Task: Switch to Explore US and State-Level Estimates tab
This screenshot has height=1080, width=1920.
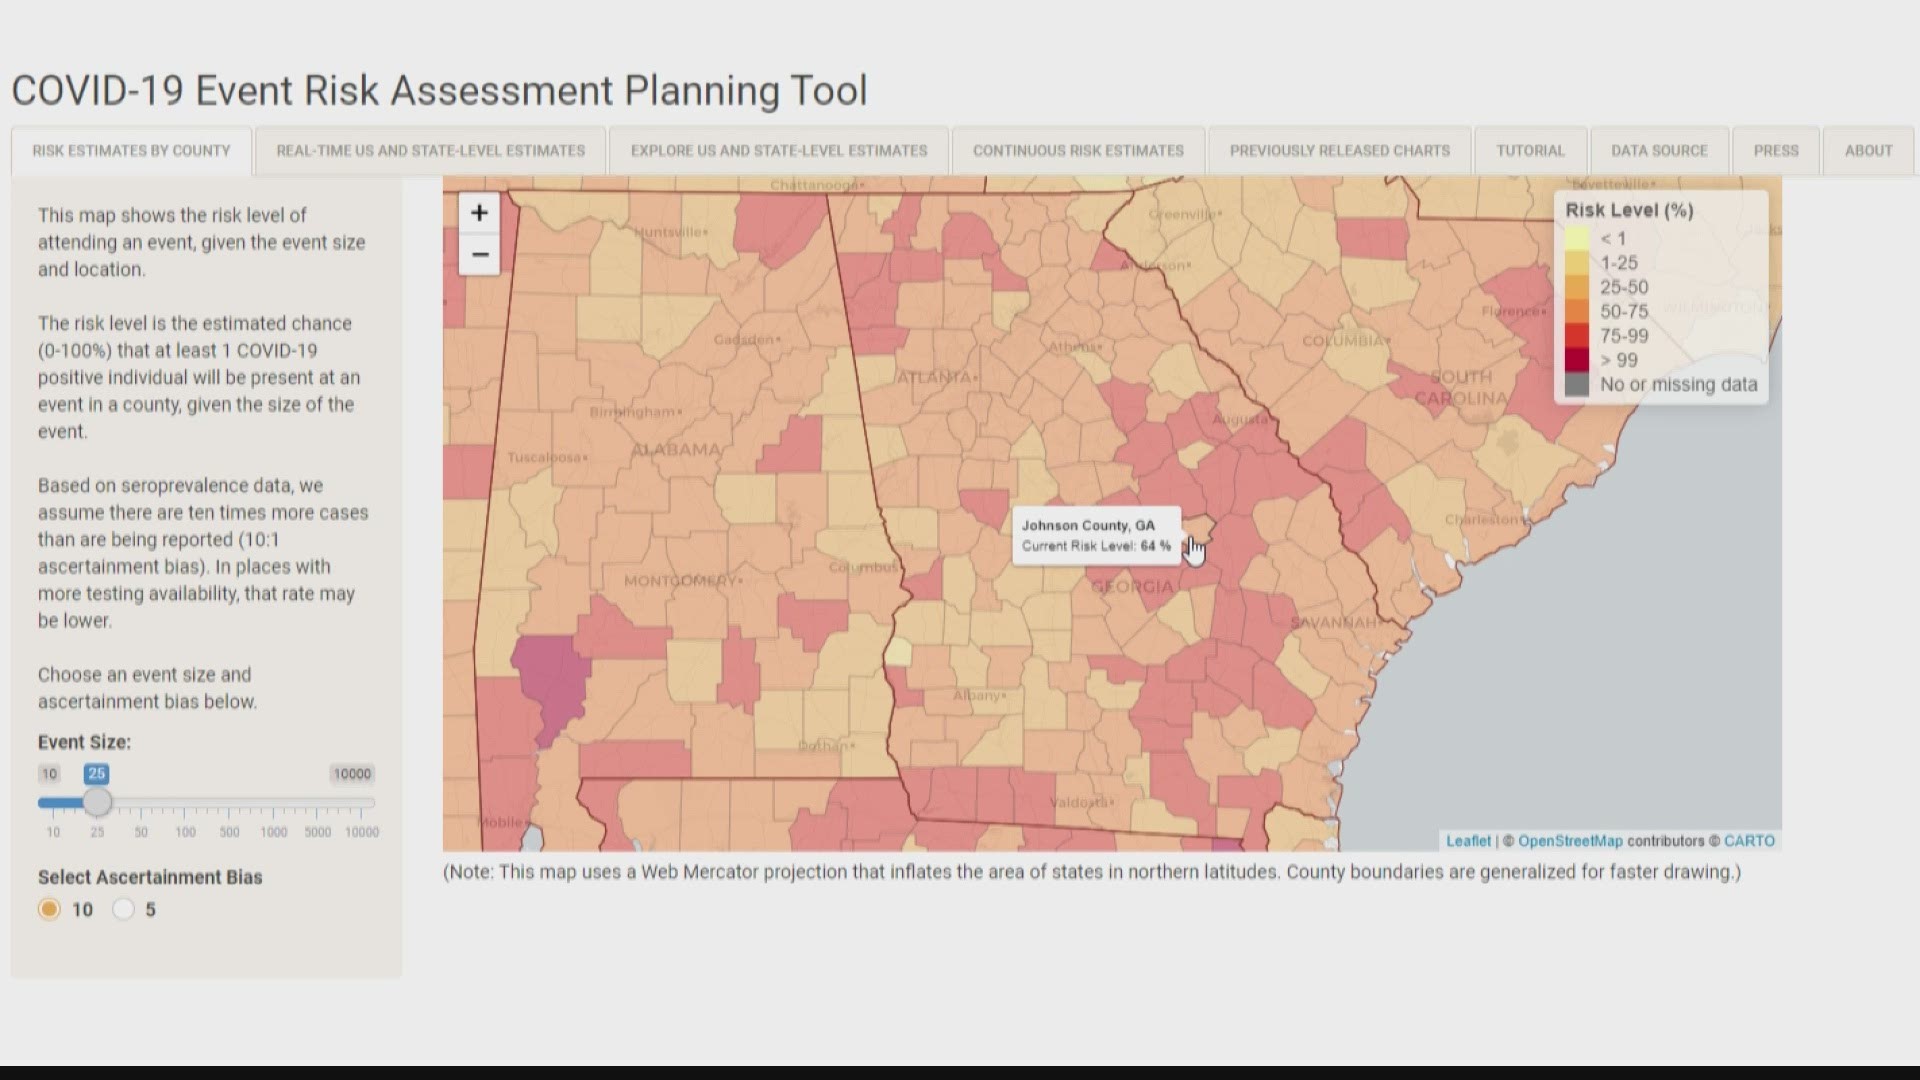Action: 778,151
